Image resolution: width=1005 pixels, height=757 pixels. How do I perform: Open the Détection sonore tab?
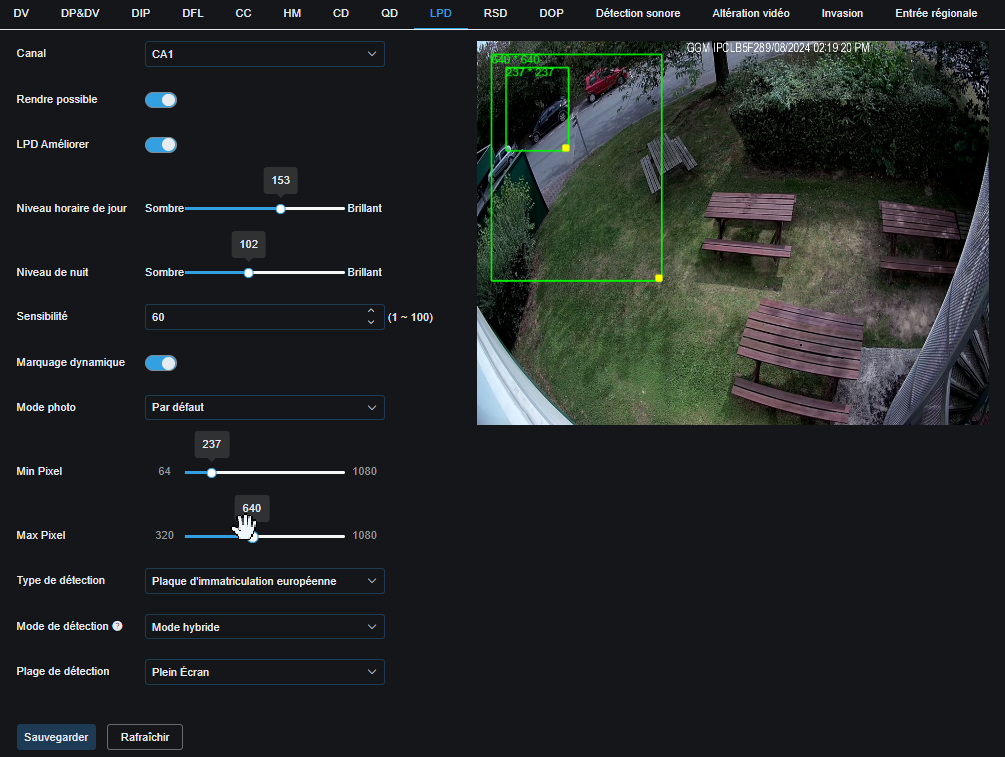[637, 13]
